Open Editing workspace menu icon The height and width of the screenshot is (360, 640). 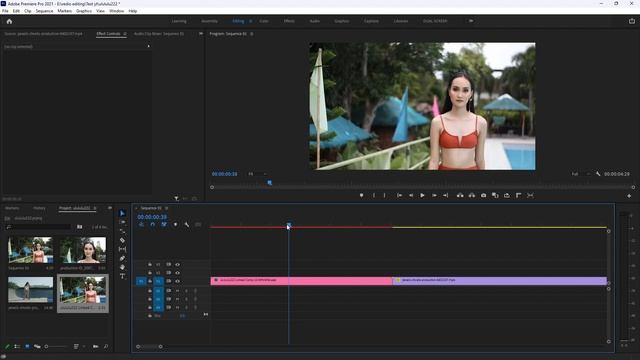pyautogui.click(x=250, y=21)
